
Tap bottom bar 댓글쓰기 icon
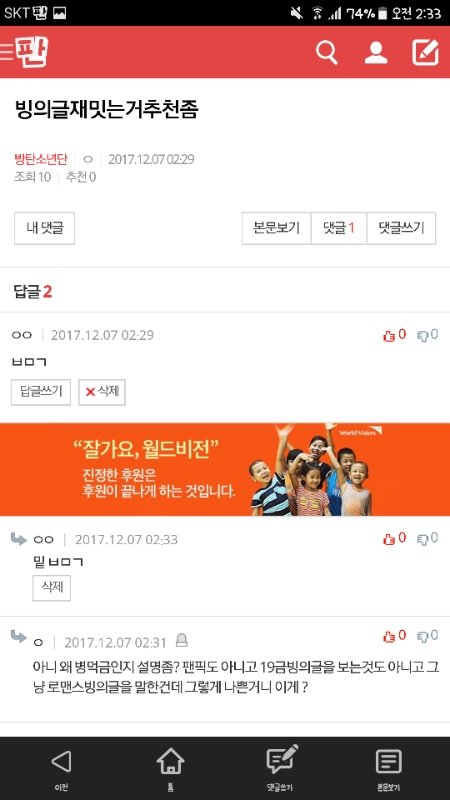pos(282,768)
